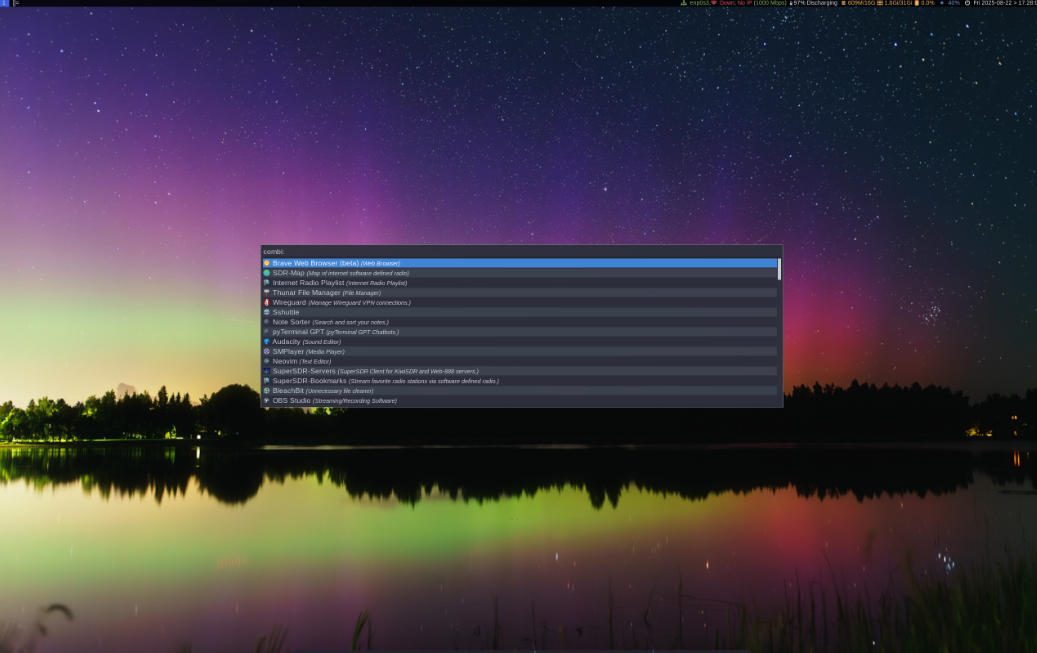Click the green SDR-Map globe icon
Image resolution: width=1037 pixels, height=653 pixels.
266,272
